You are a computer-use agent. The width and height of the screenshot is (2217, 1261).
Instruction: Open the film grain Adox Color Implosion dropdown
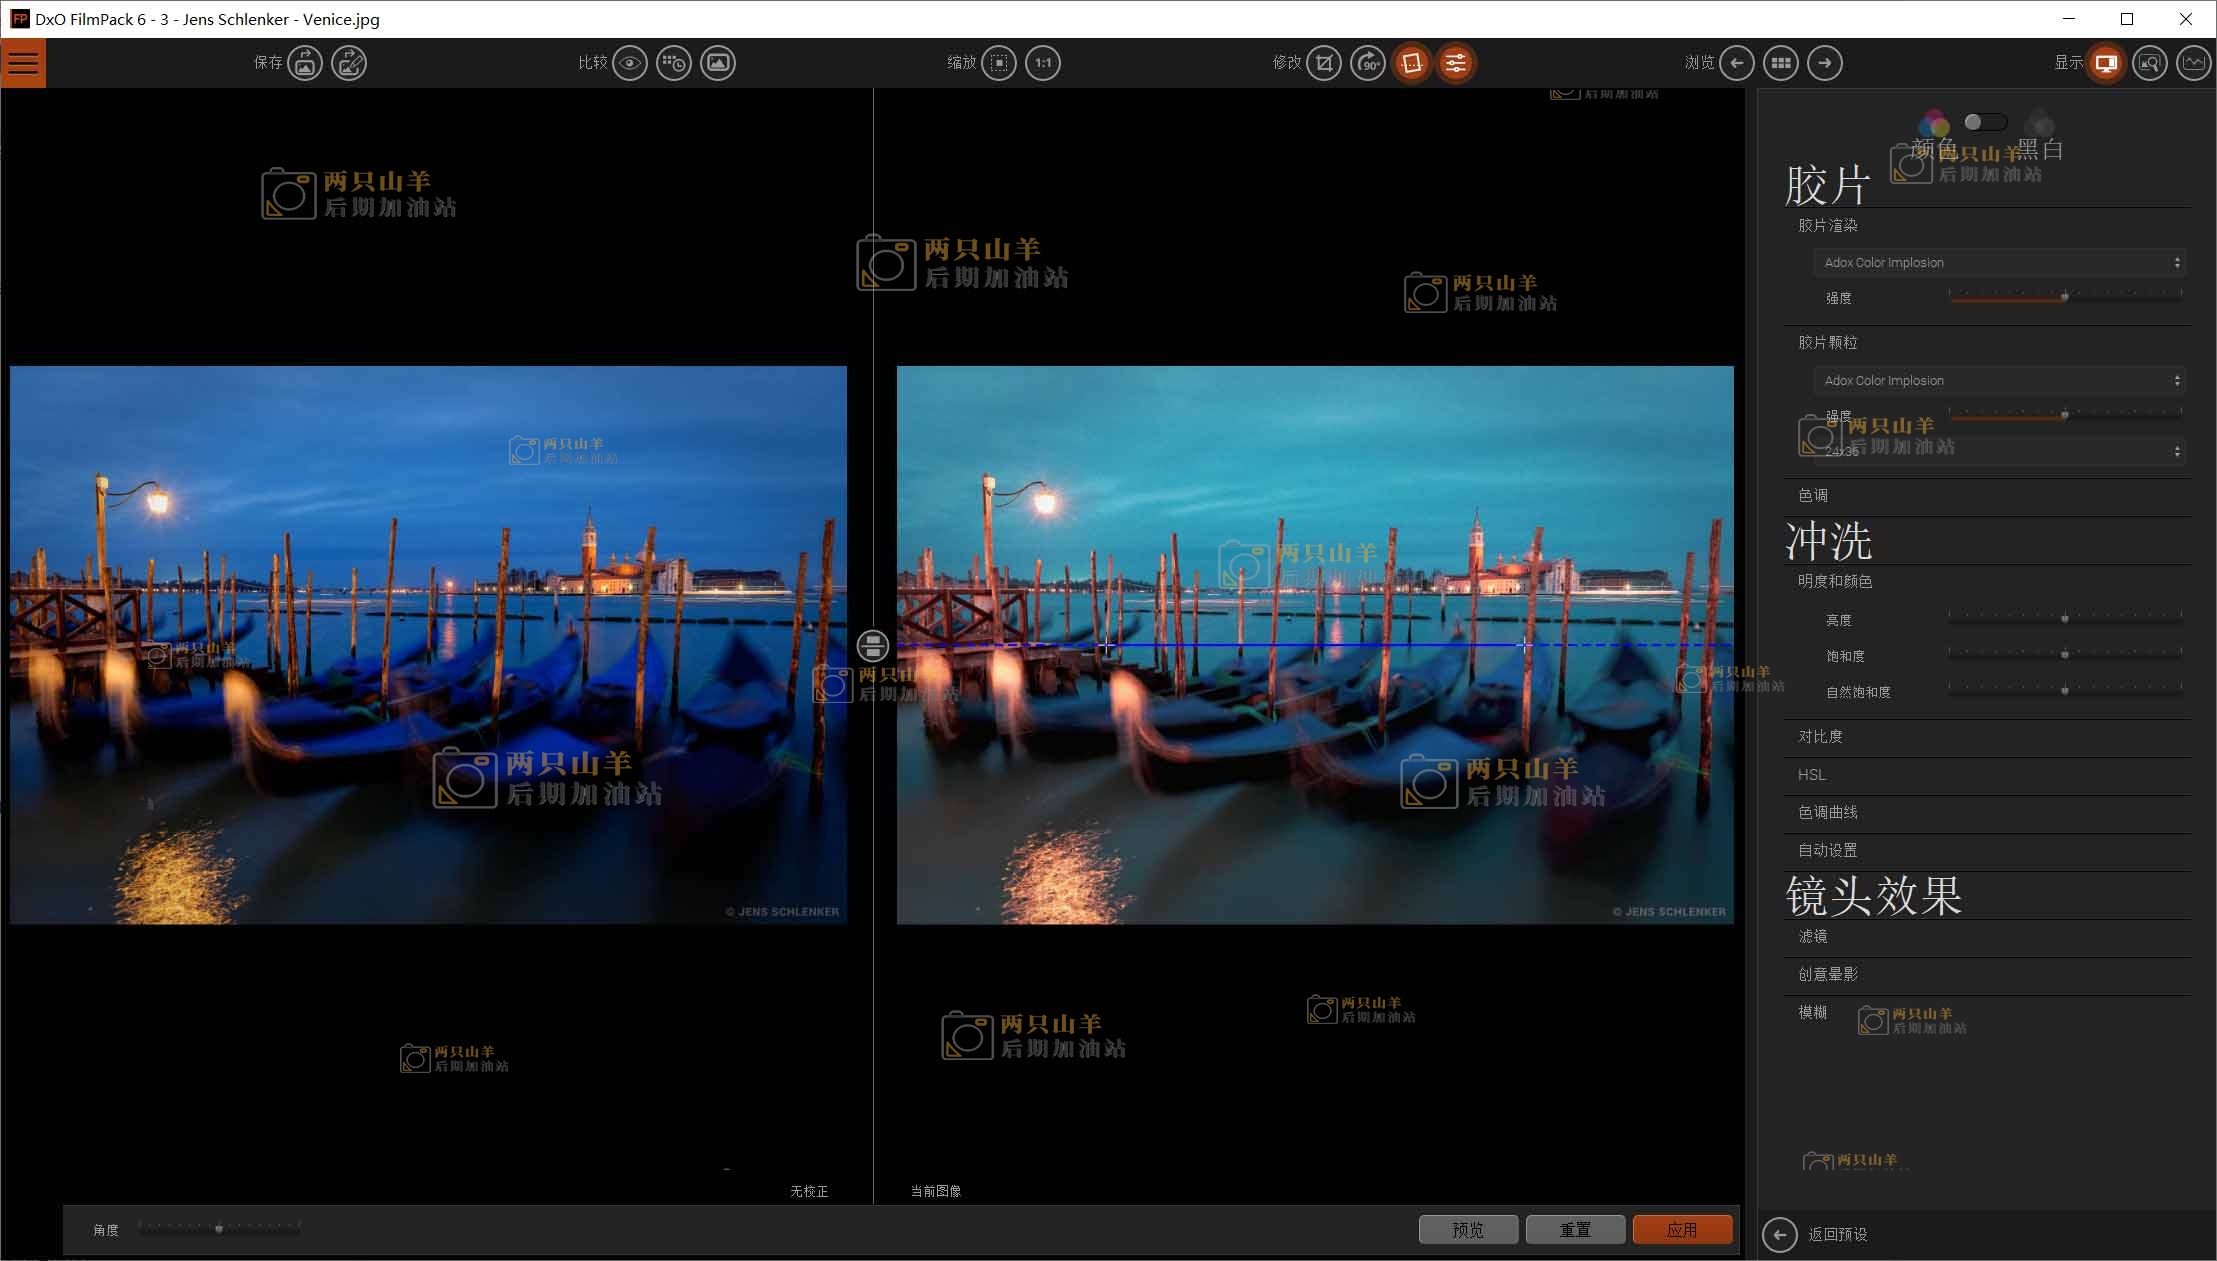[1999, 381]
